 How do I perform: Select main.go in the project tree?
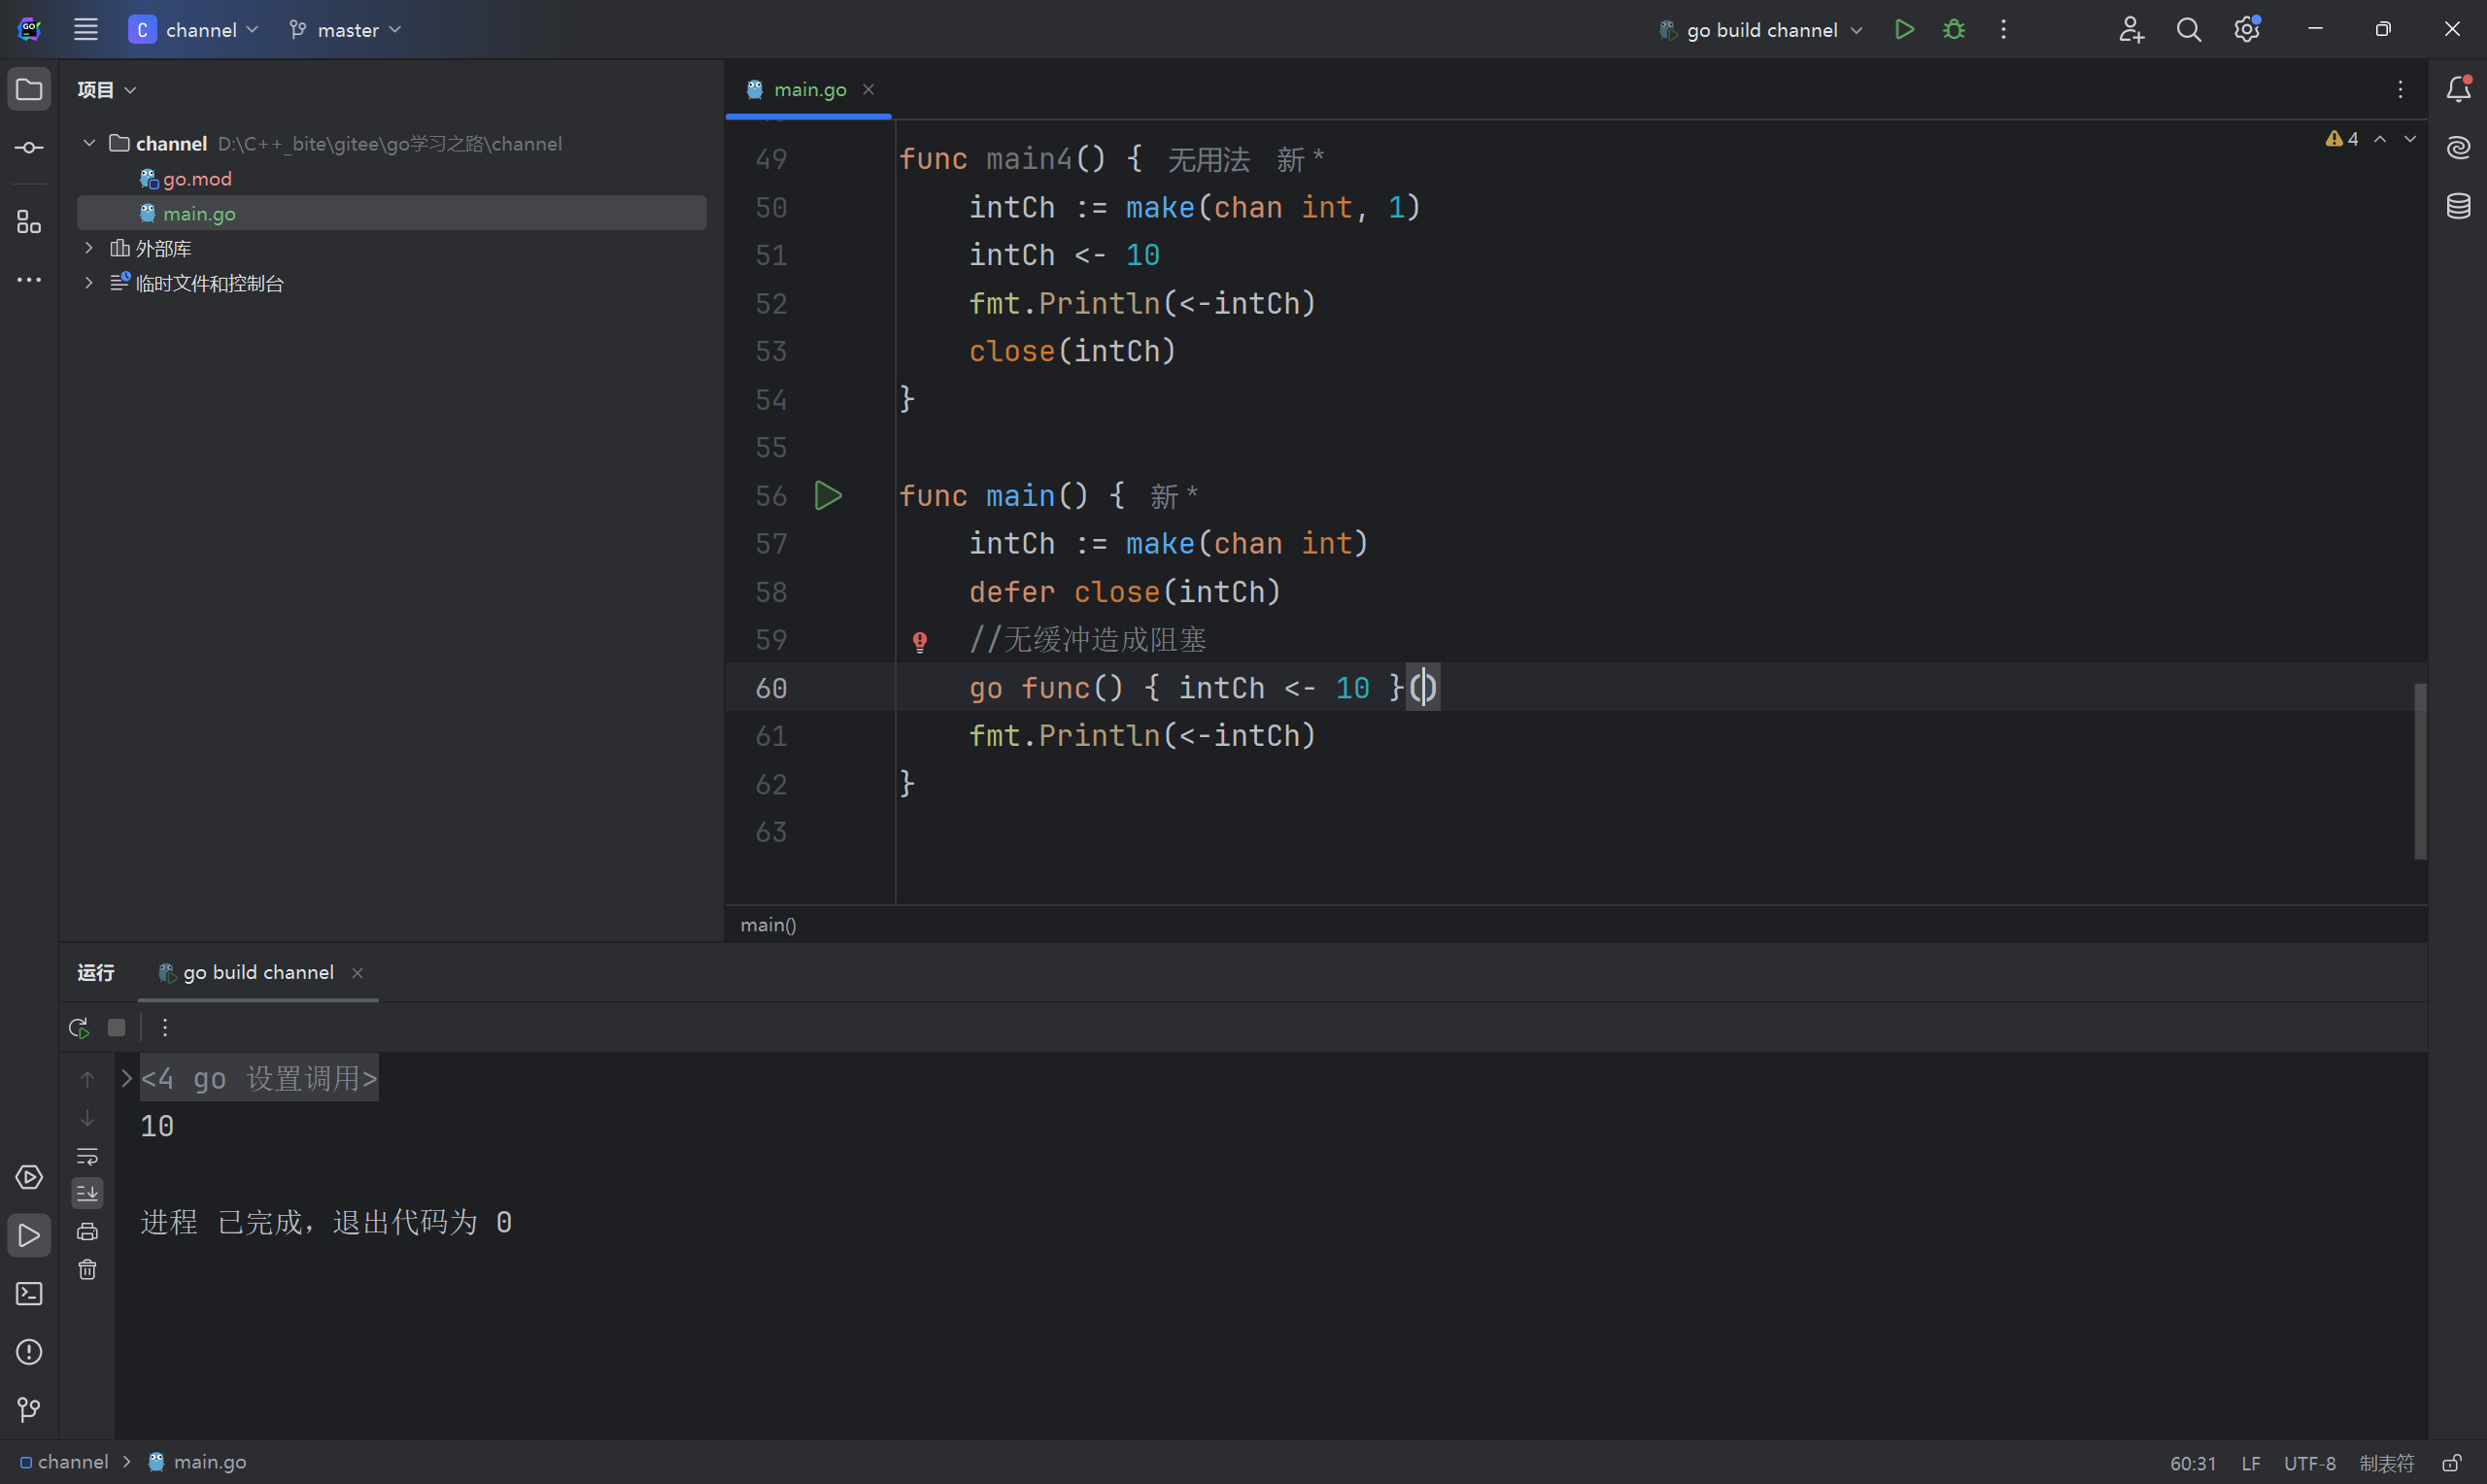point(391,213)
